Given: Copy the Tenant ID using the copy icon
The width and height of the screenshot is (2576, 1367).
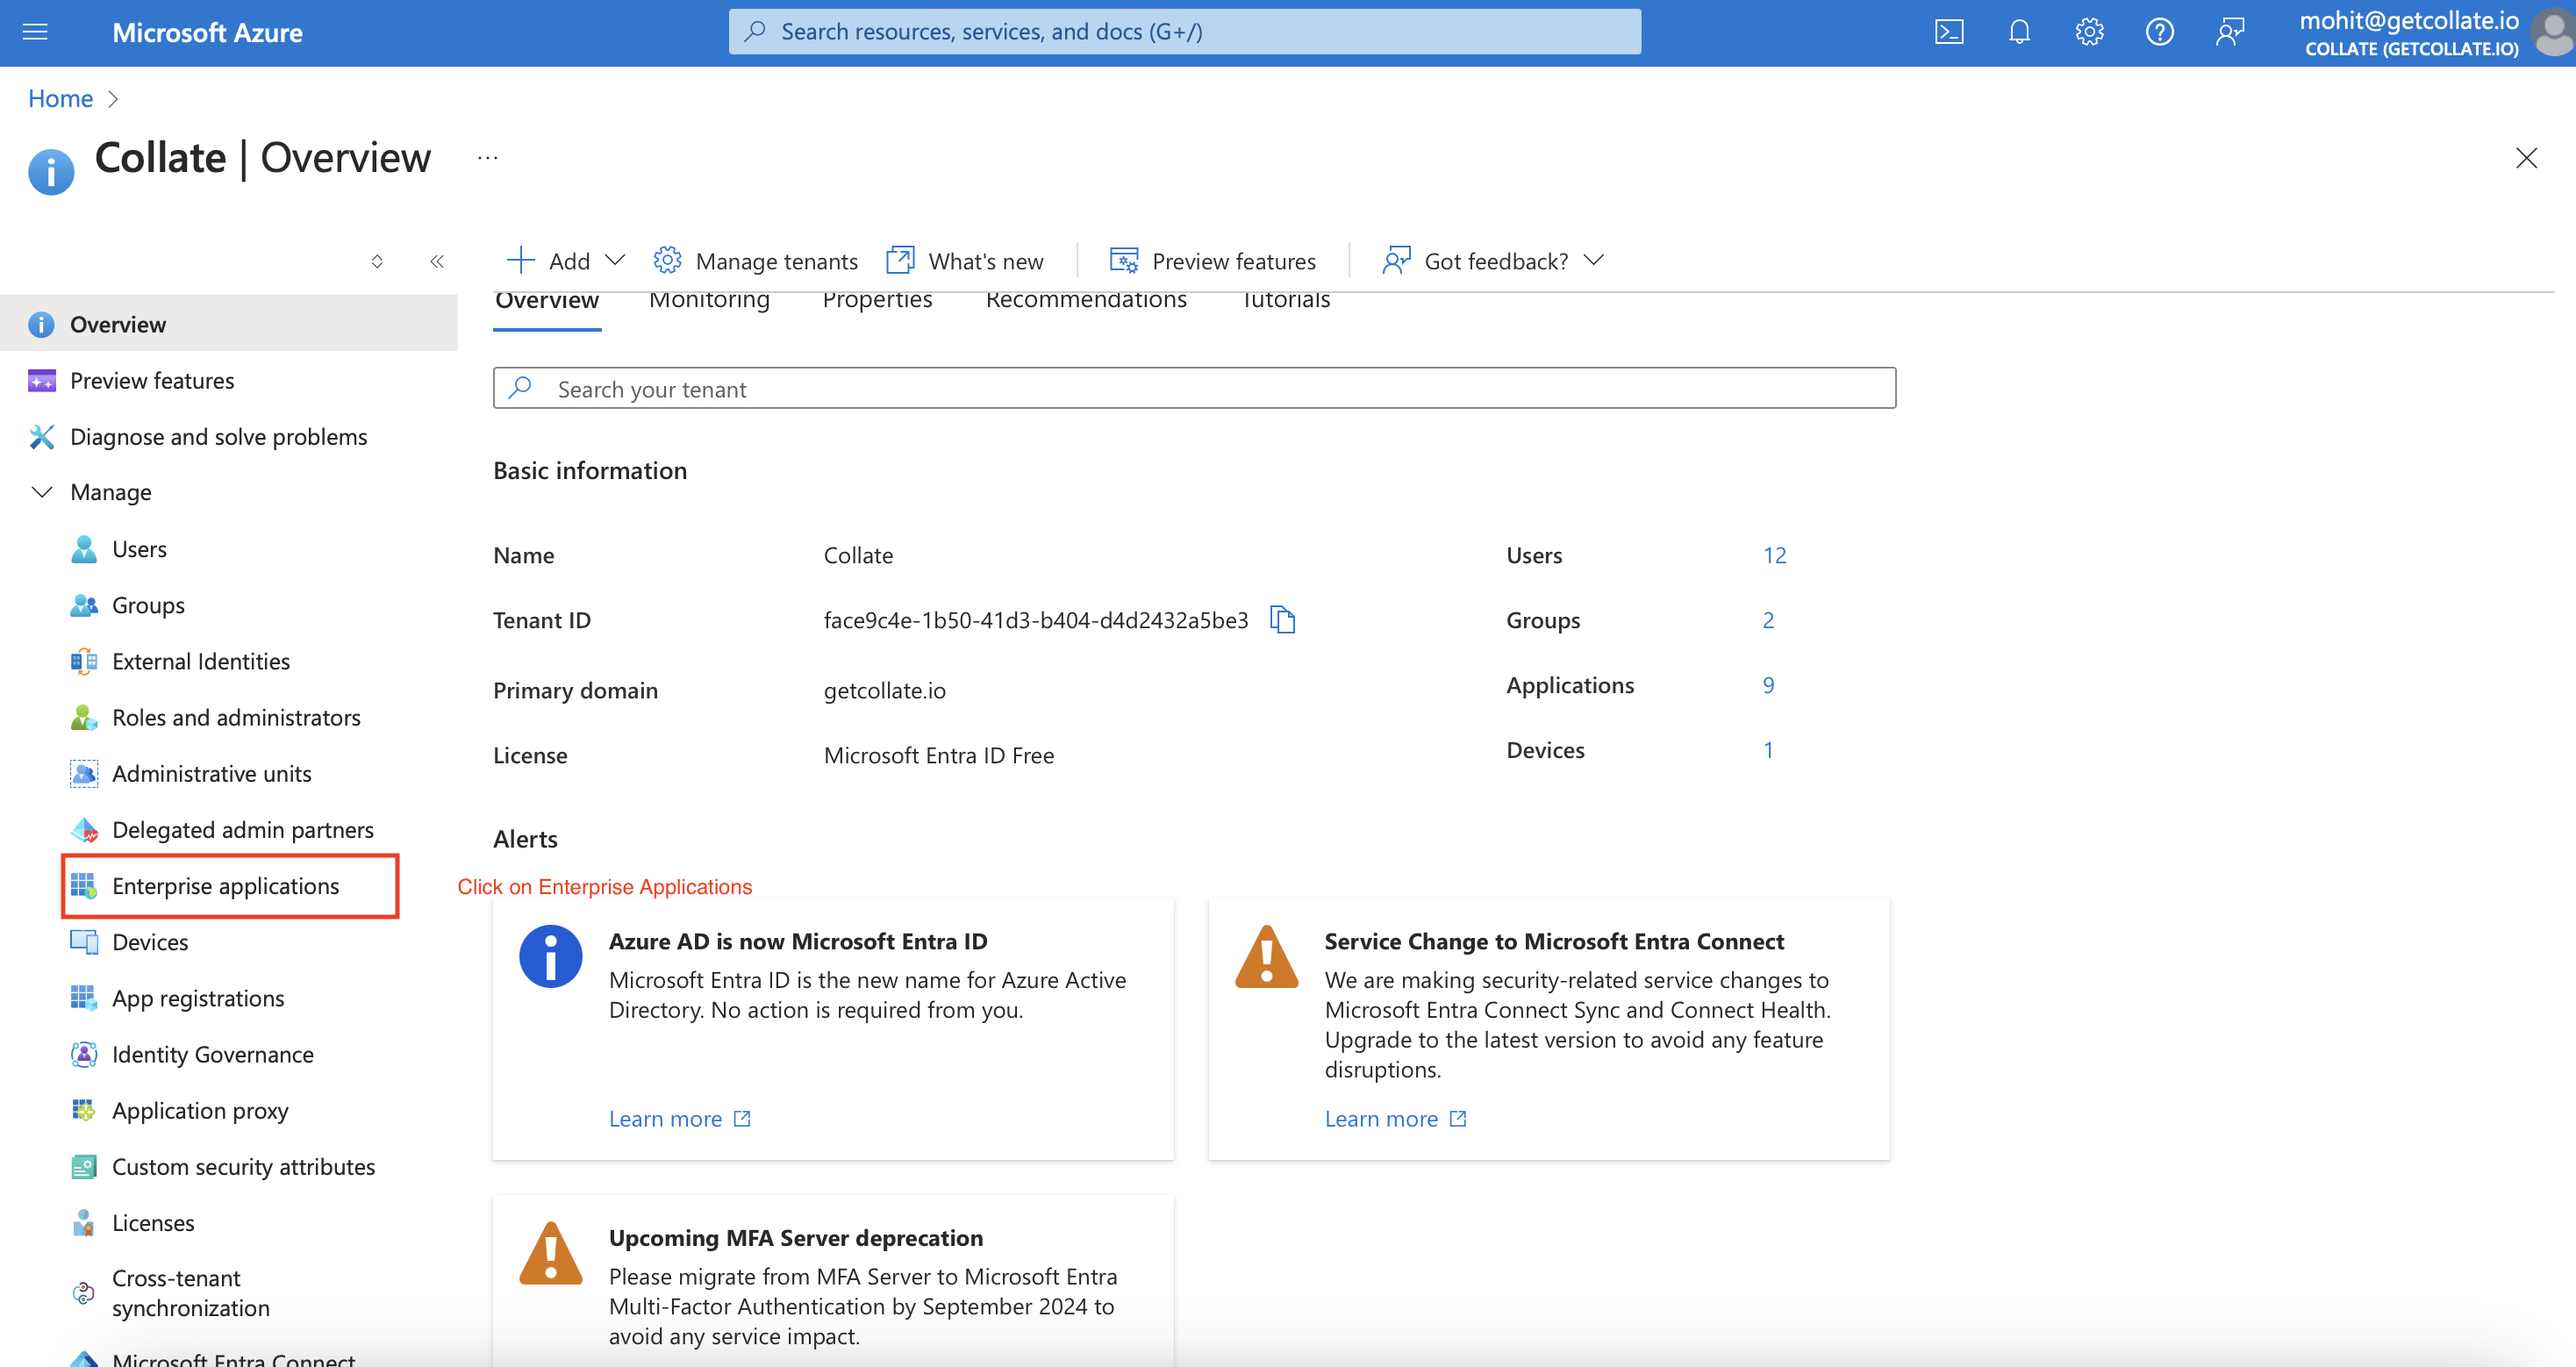Looking at the screenshot, I should (x=1283, y=619).
